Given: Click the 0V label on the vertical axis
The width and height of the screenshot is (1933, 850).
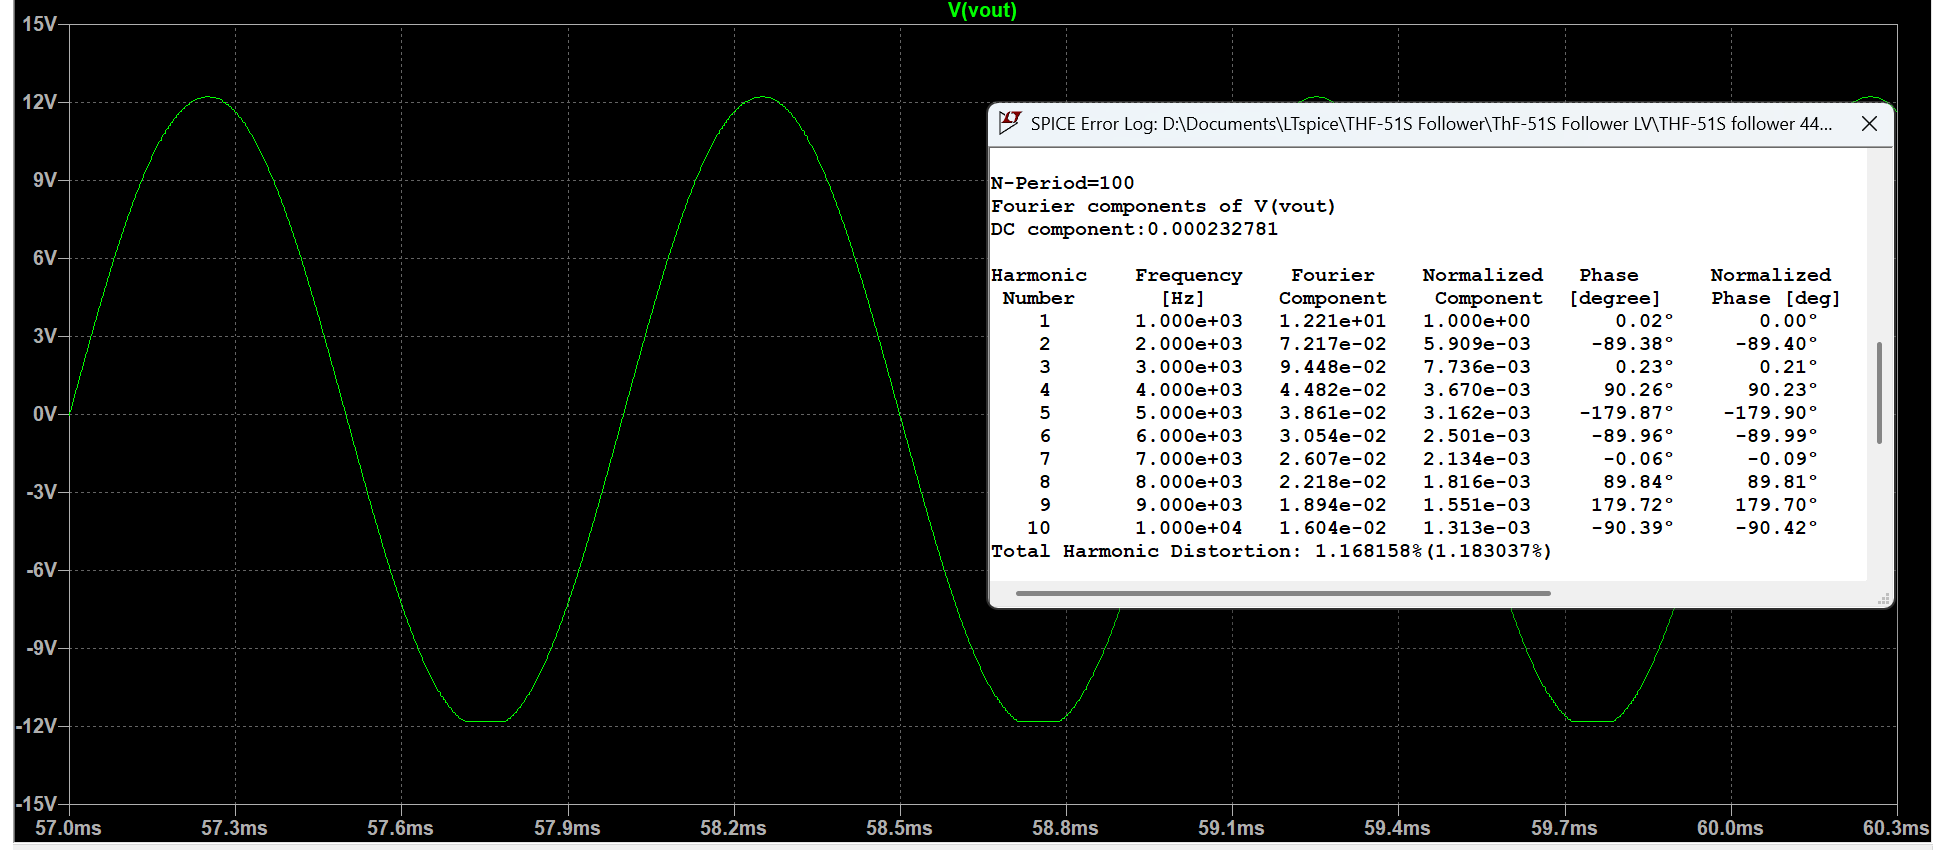Looking at the screenshot, I should coord(45,414).
